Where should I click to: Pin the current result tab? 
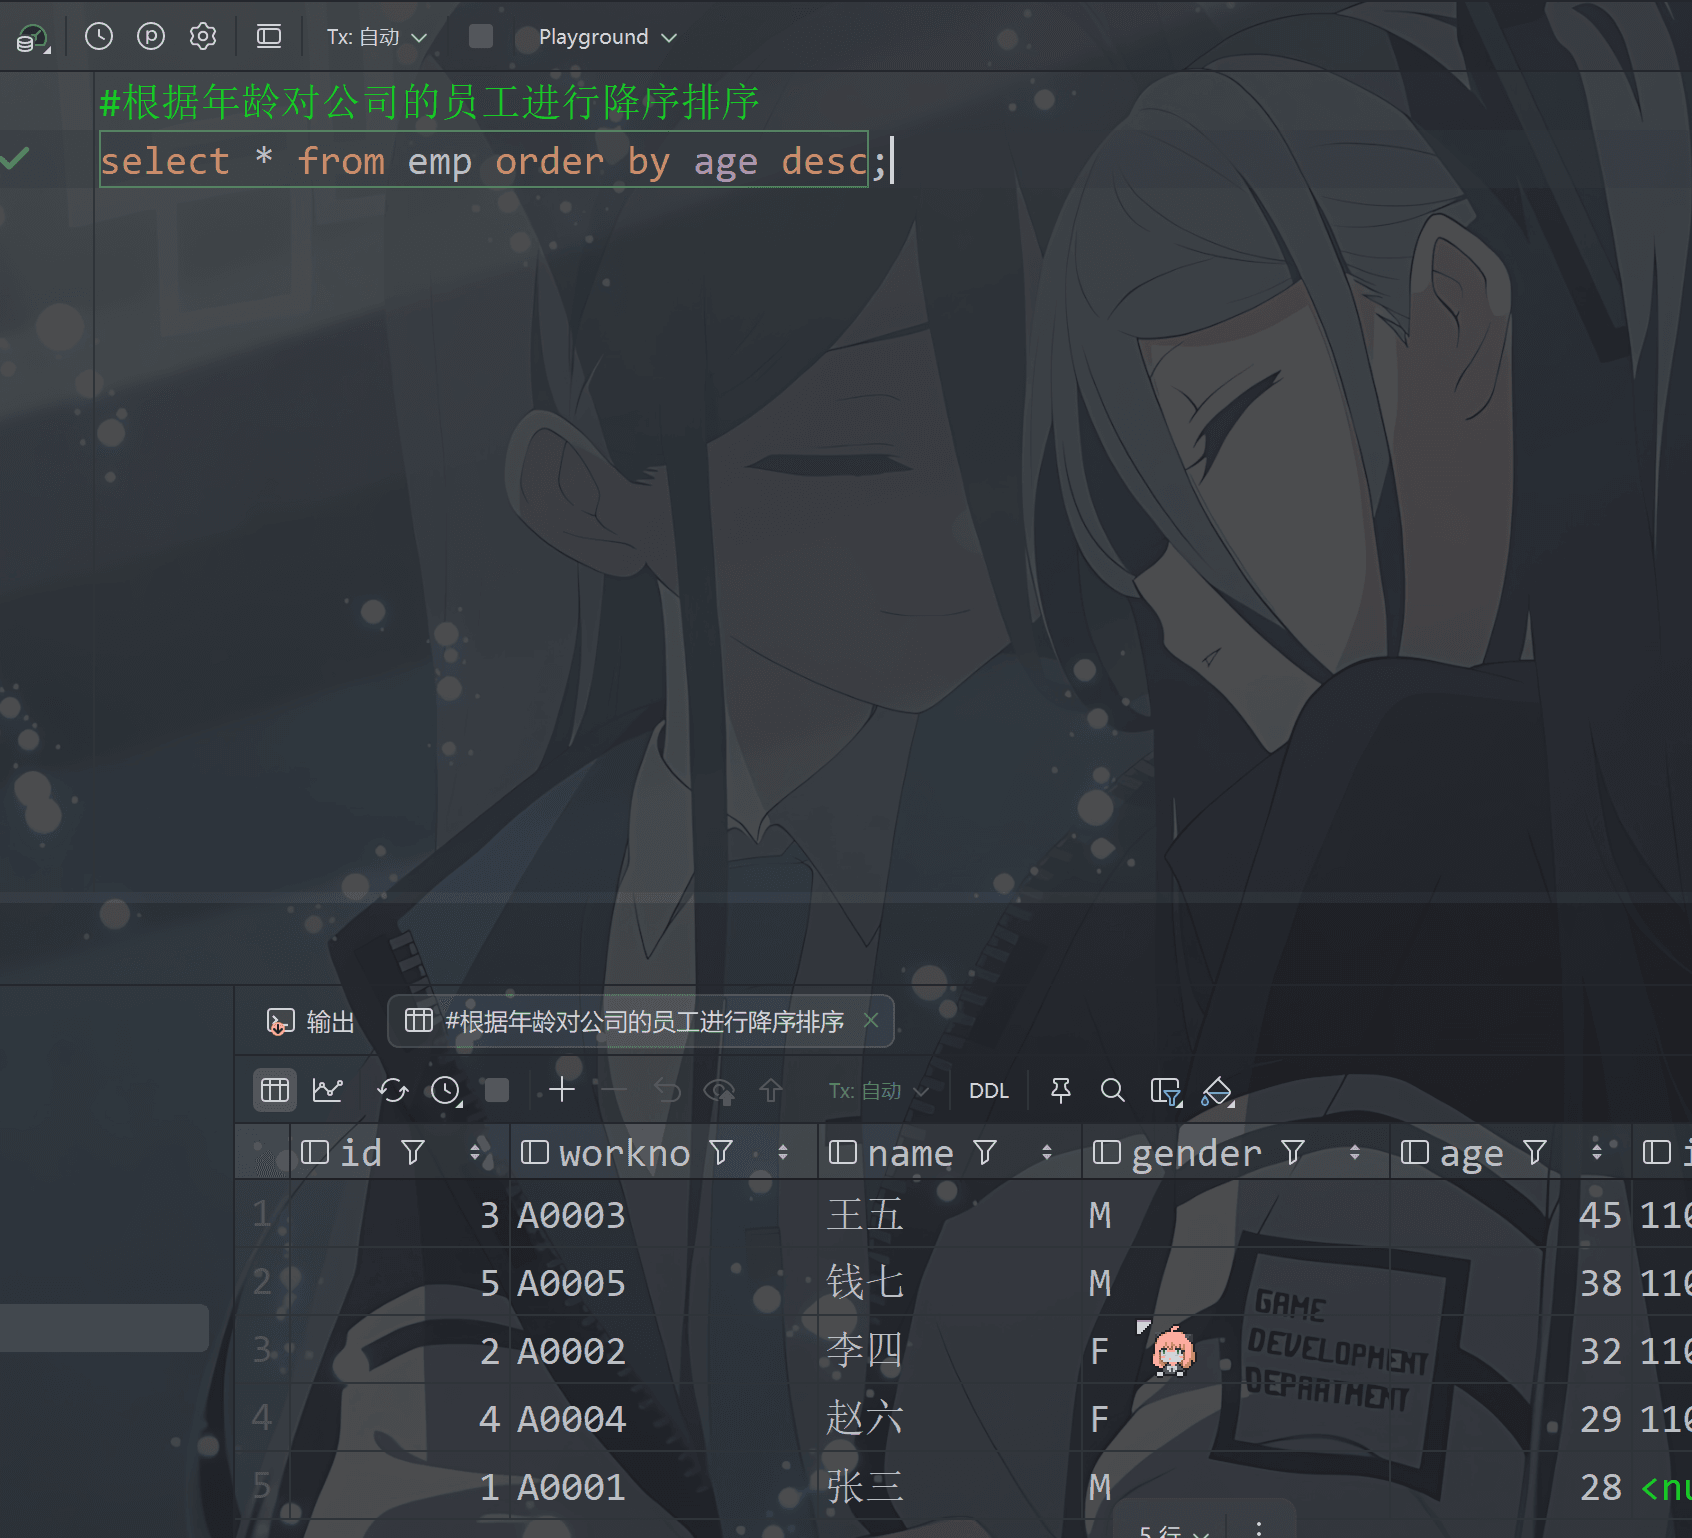[1061, 1090]
